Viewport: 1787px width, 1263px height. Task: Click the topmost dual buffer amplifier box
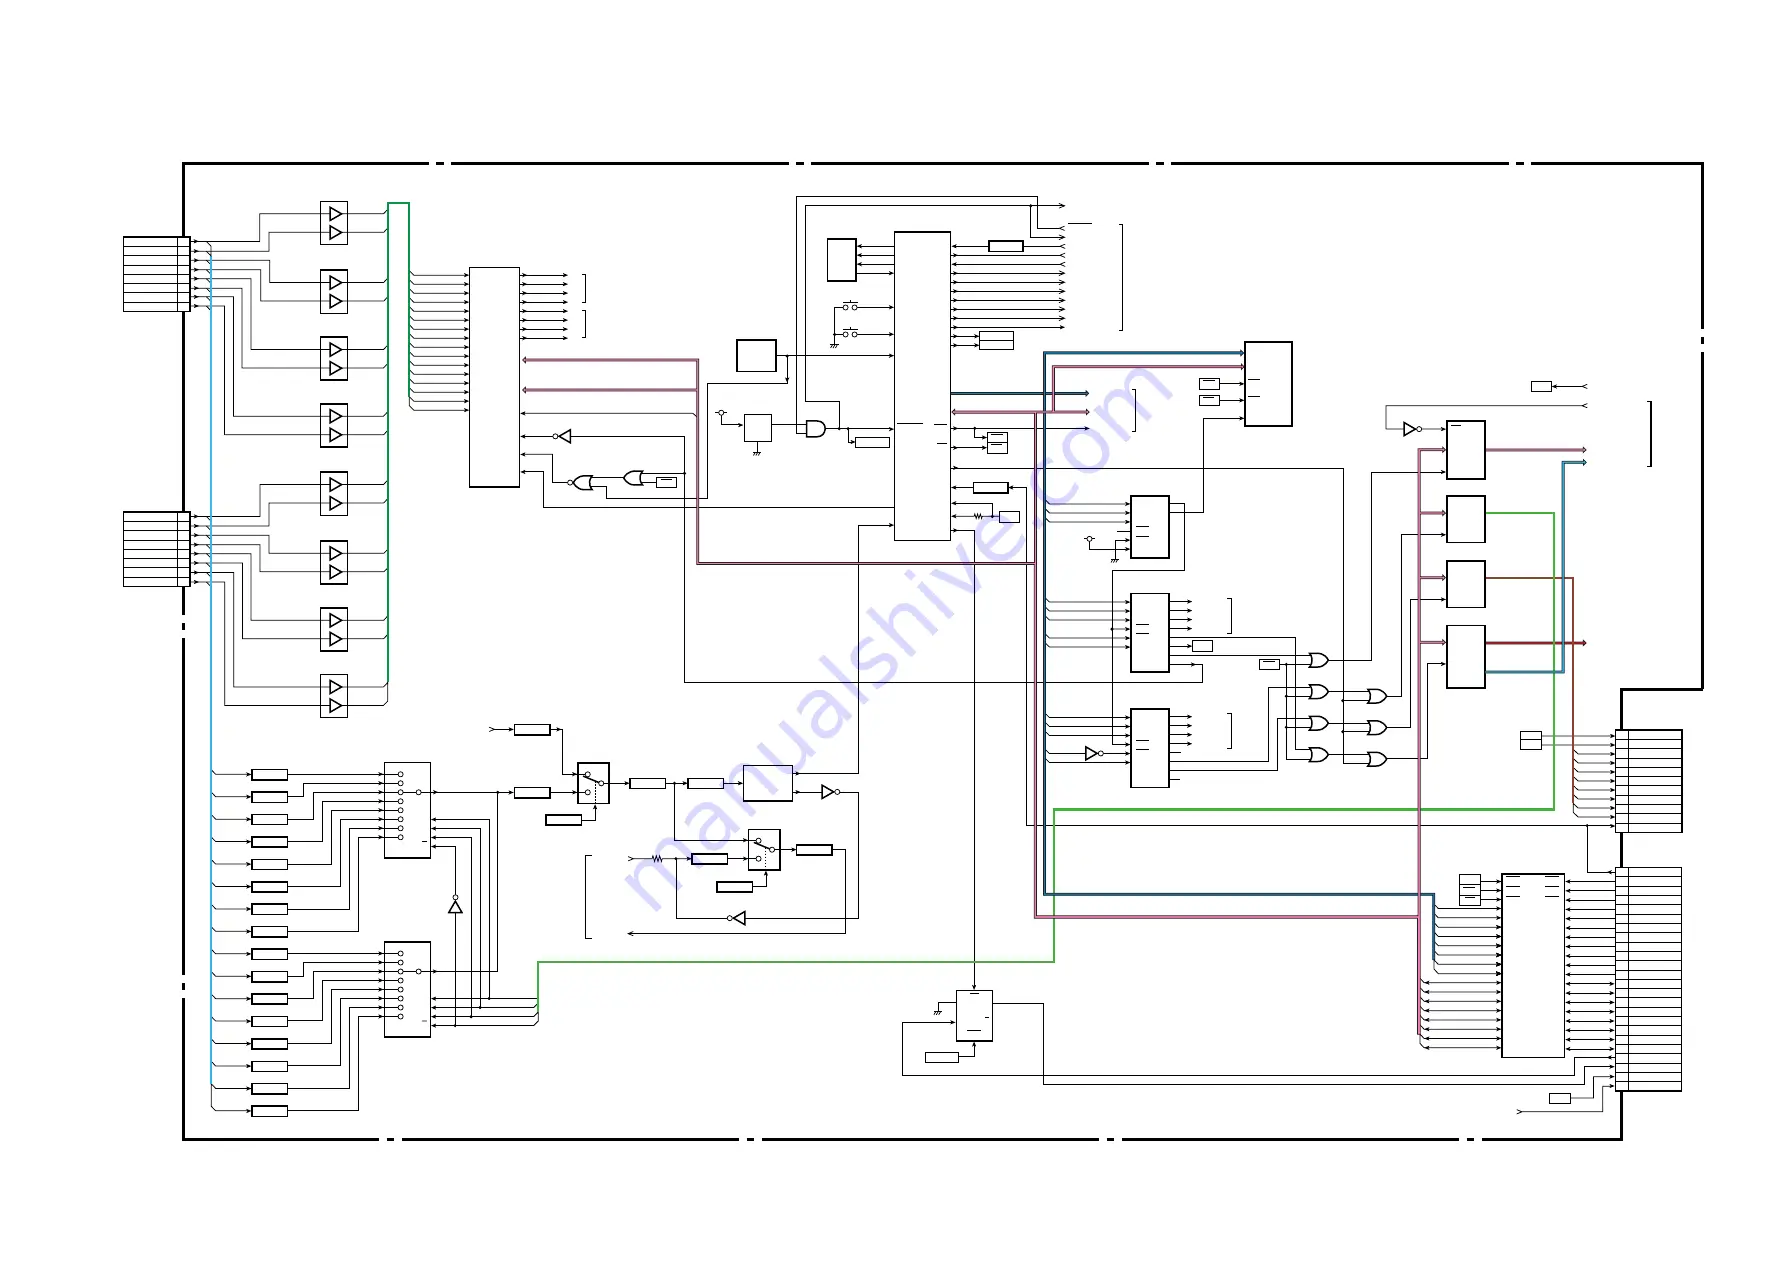334,223
